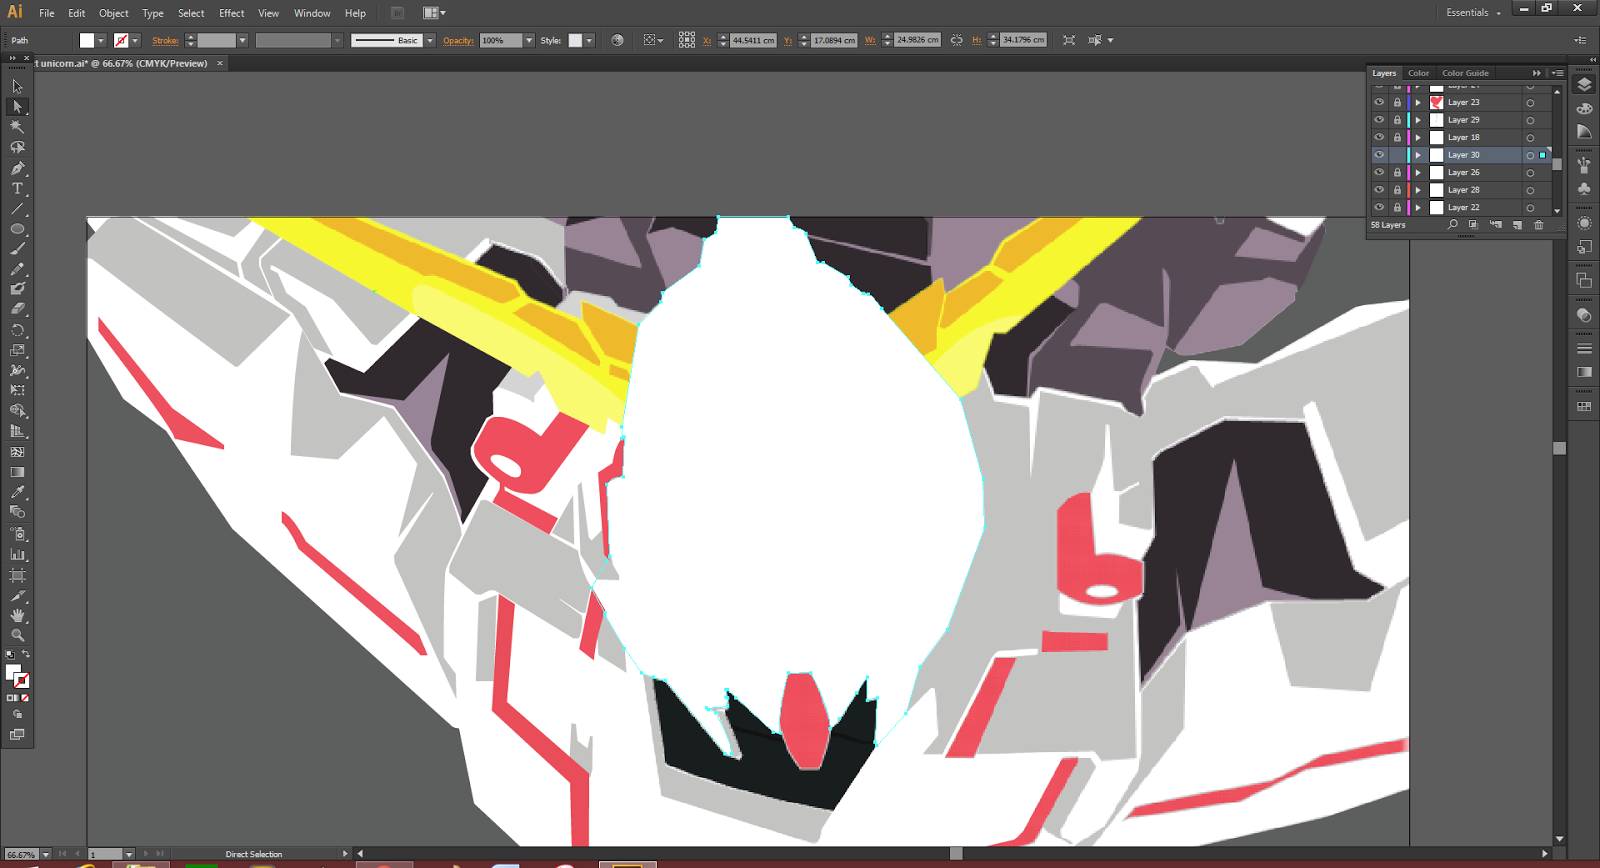
Task: Open the File menu
Action: [47, 13]
